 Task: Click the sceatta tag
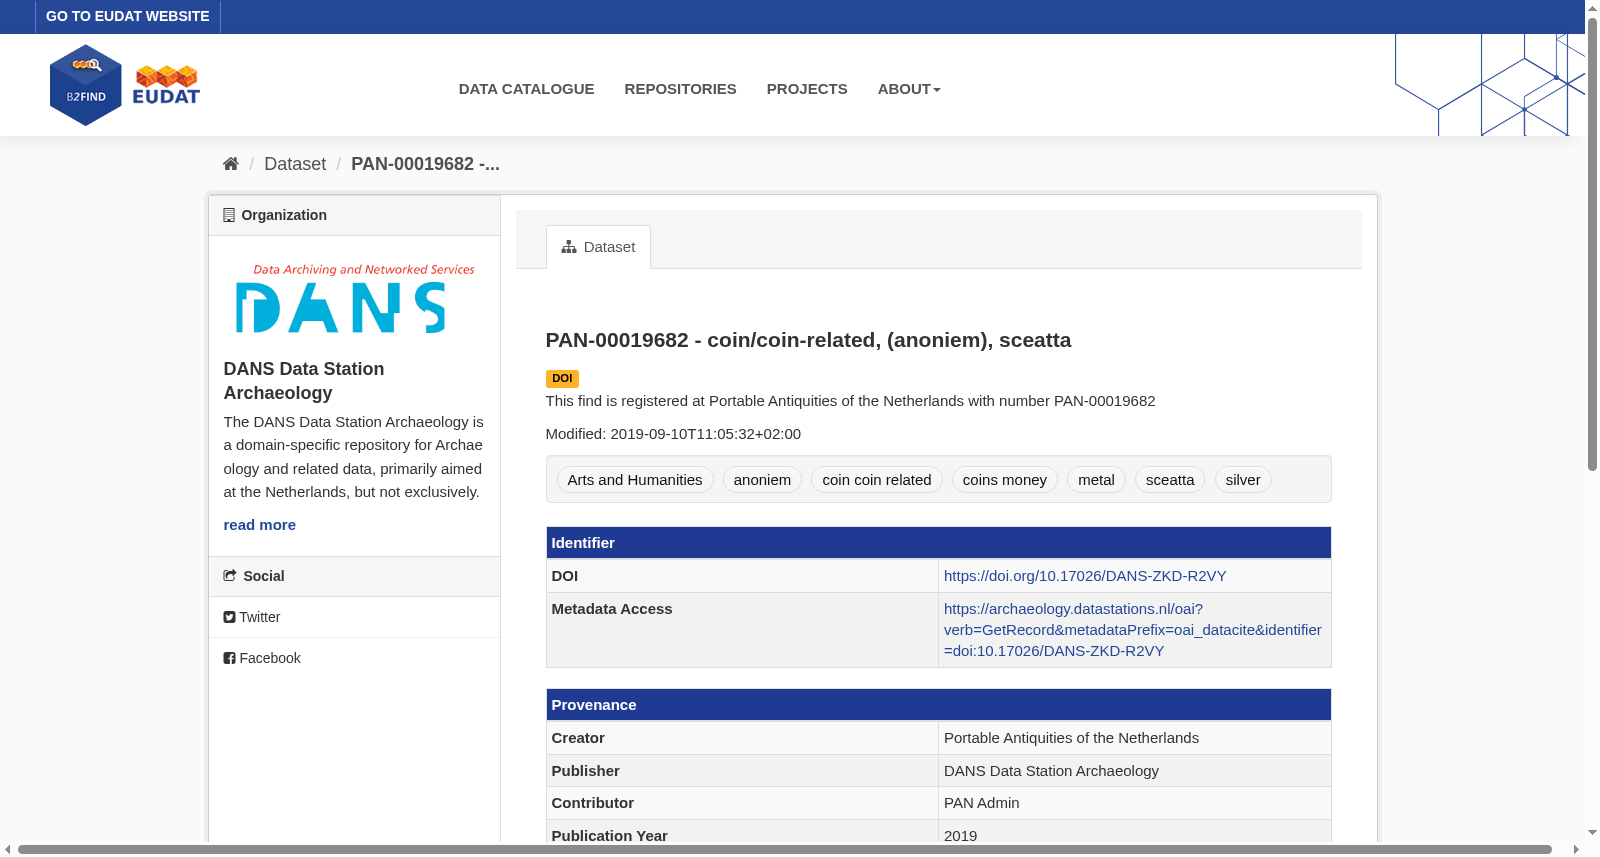click(x=1170, y=480)
